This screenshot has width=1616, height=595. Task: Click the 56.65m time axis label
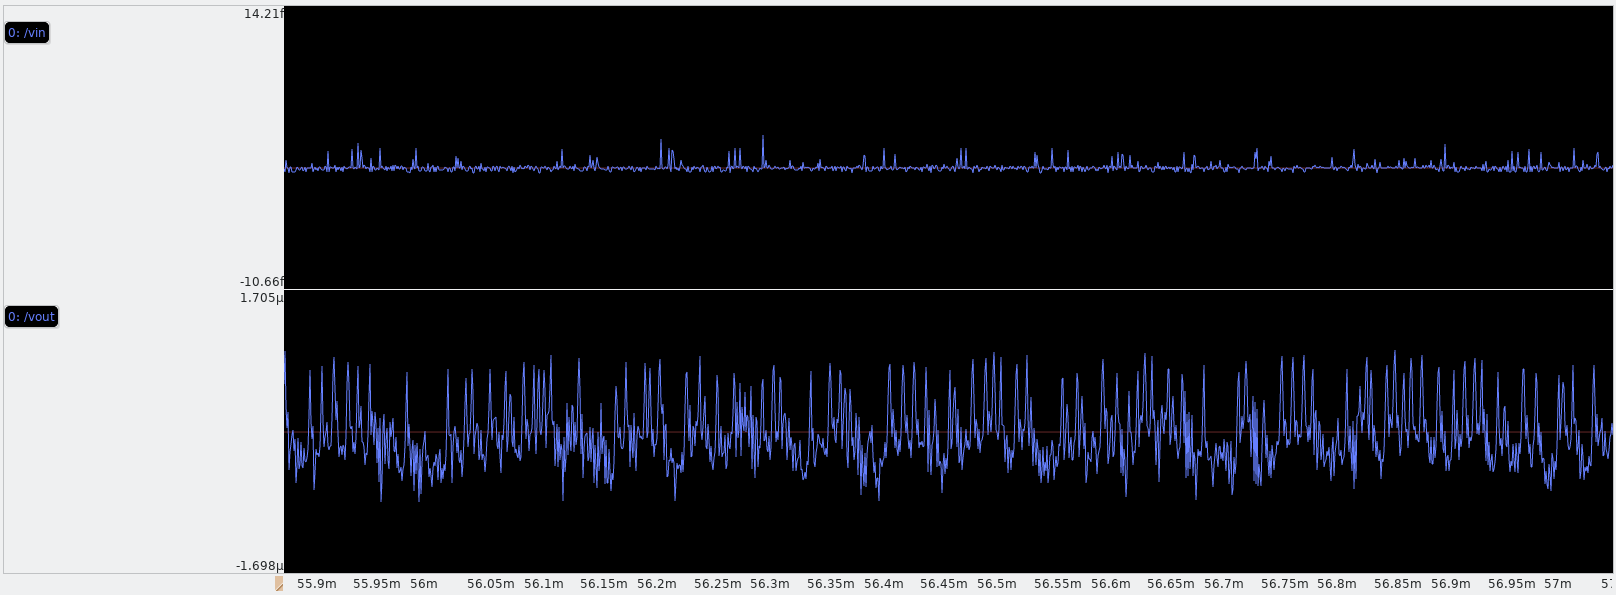pos(1171,584)
